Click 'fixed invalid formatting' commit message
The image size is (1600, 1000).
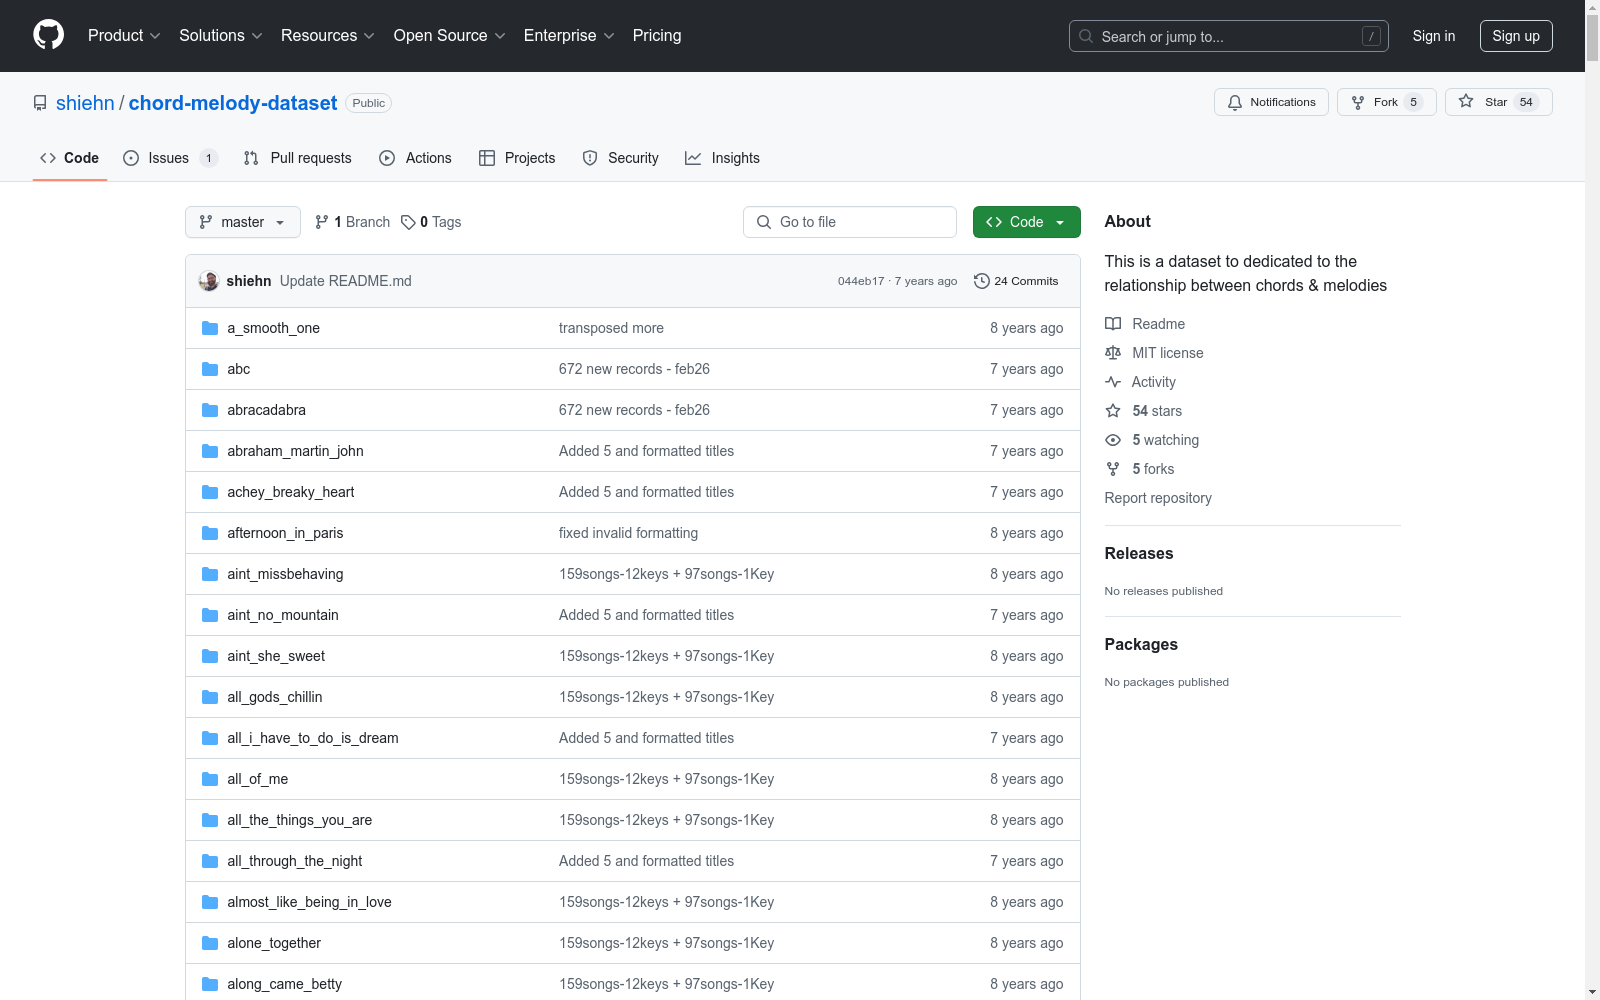pyautogui.click(x=628, y=533)
